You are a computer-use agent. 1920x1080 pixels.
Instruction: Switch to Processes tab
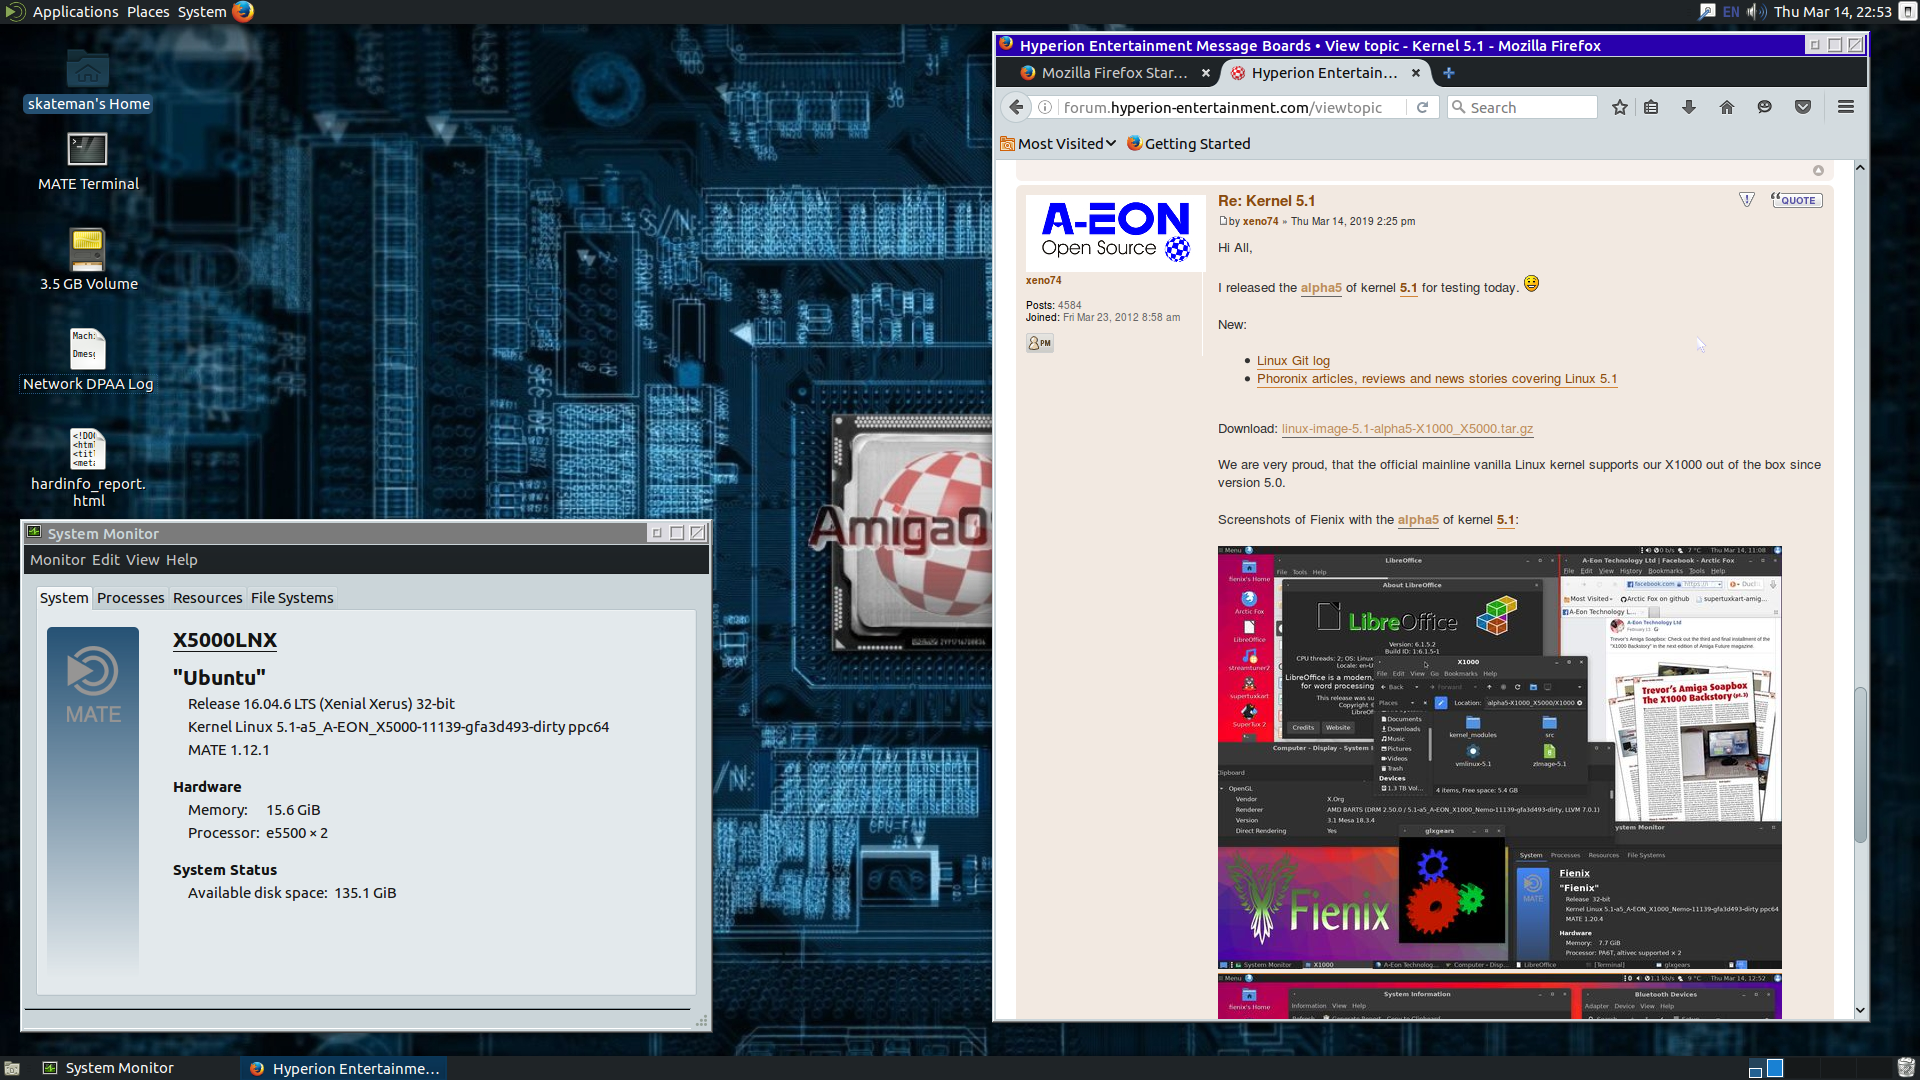tap(131, 598)
